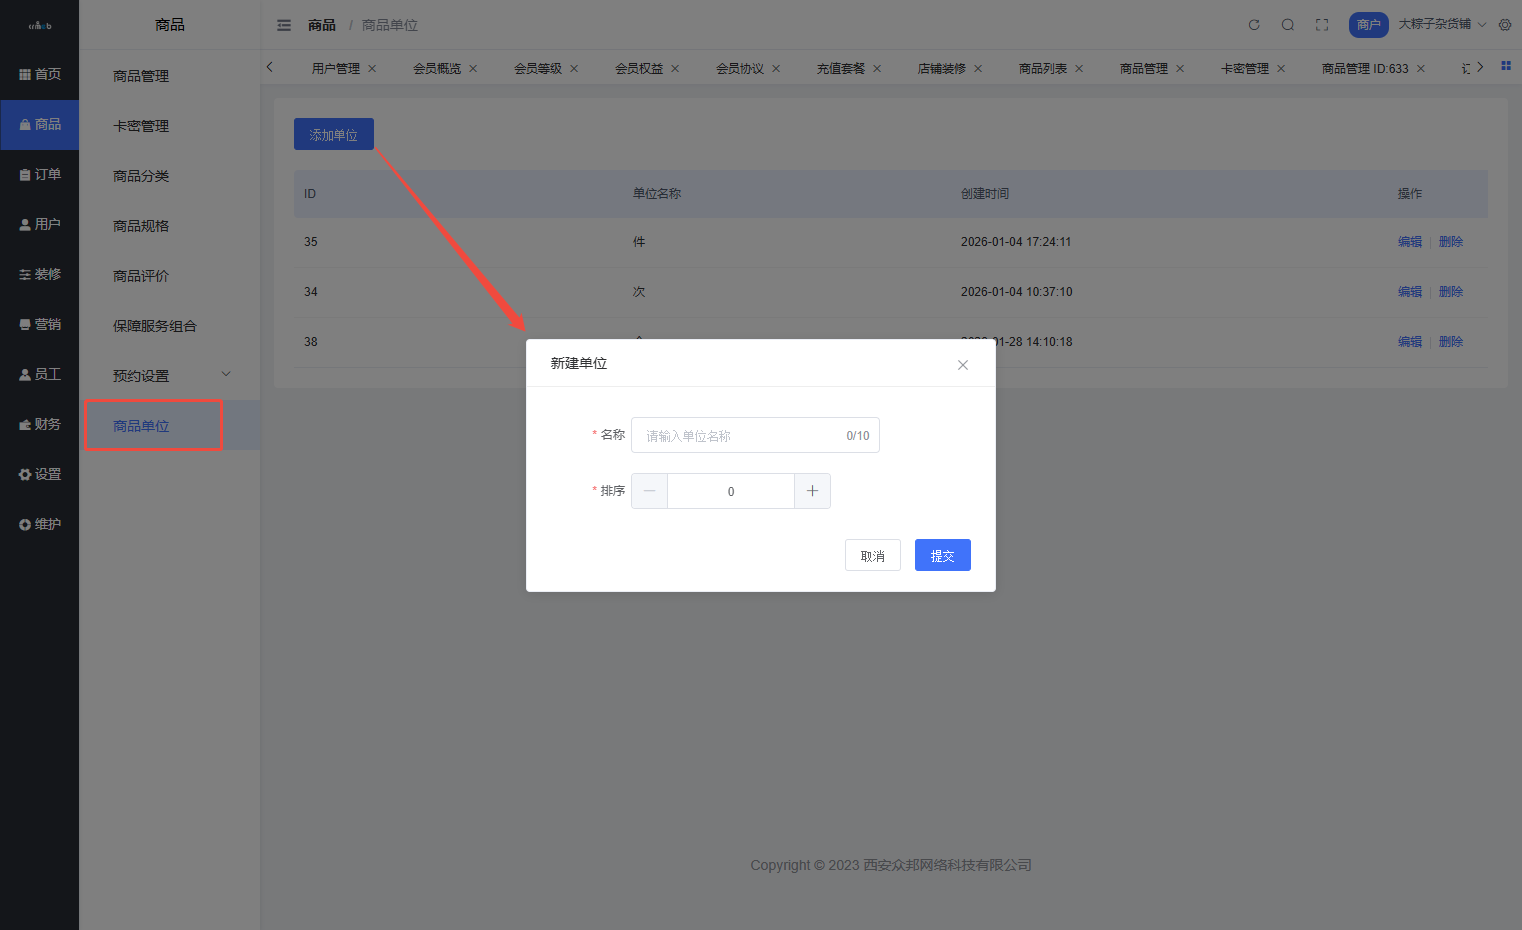Toggle fullscreen mode icon

pos(1322,25)
